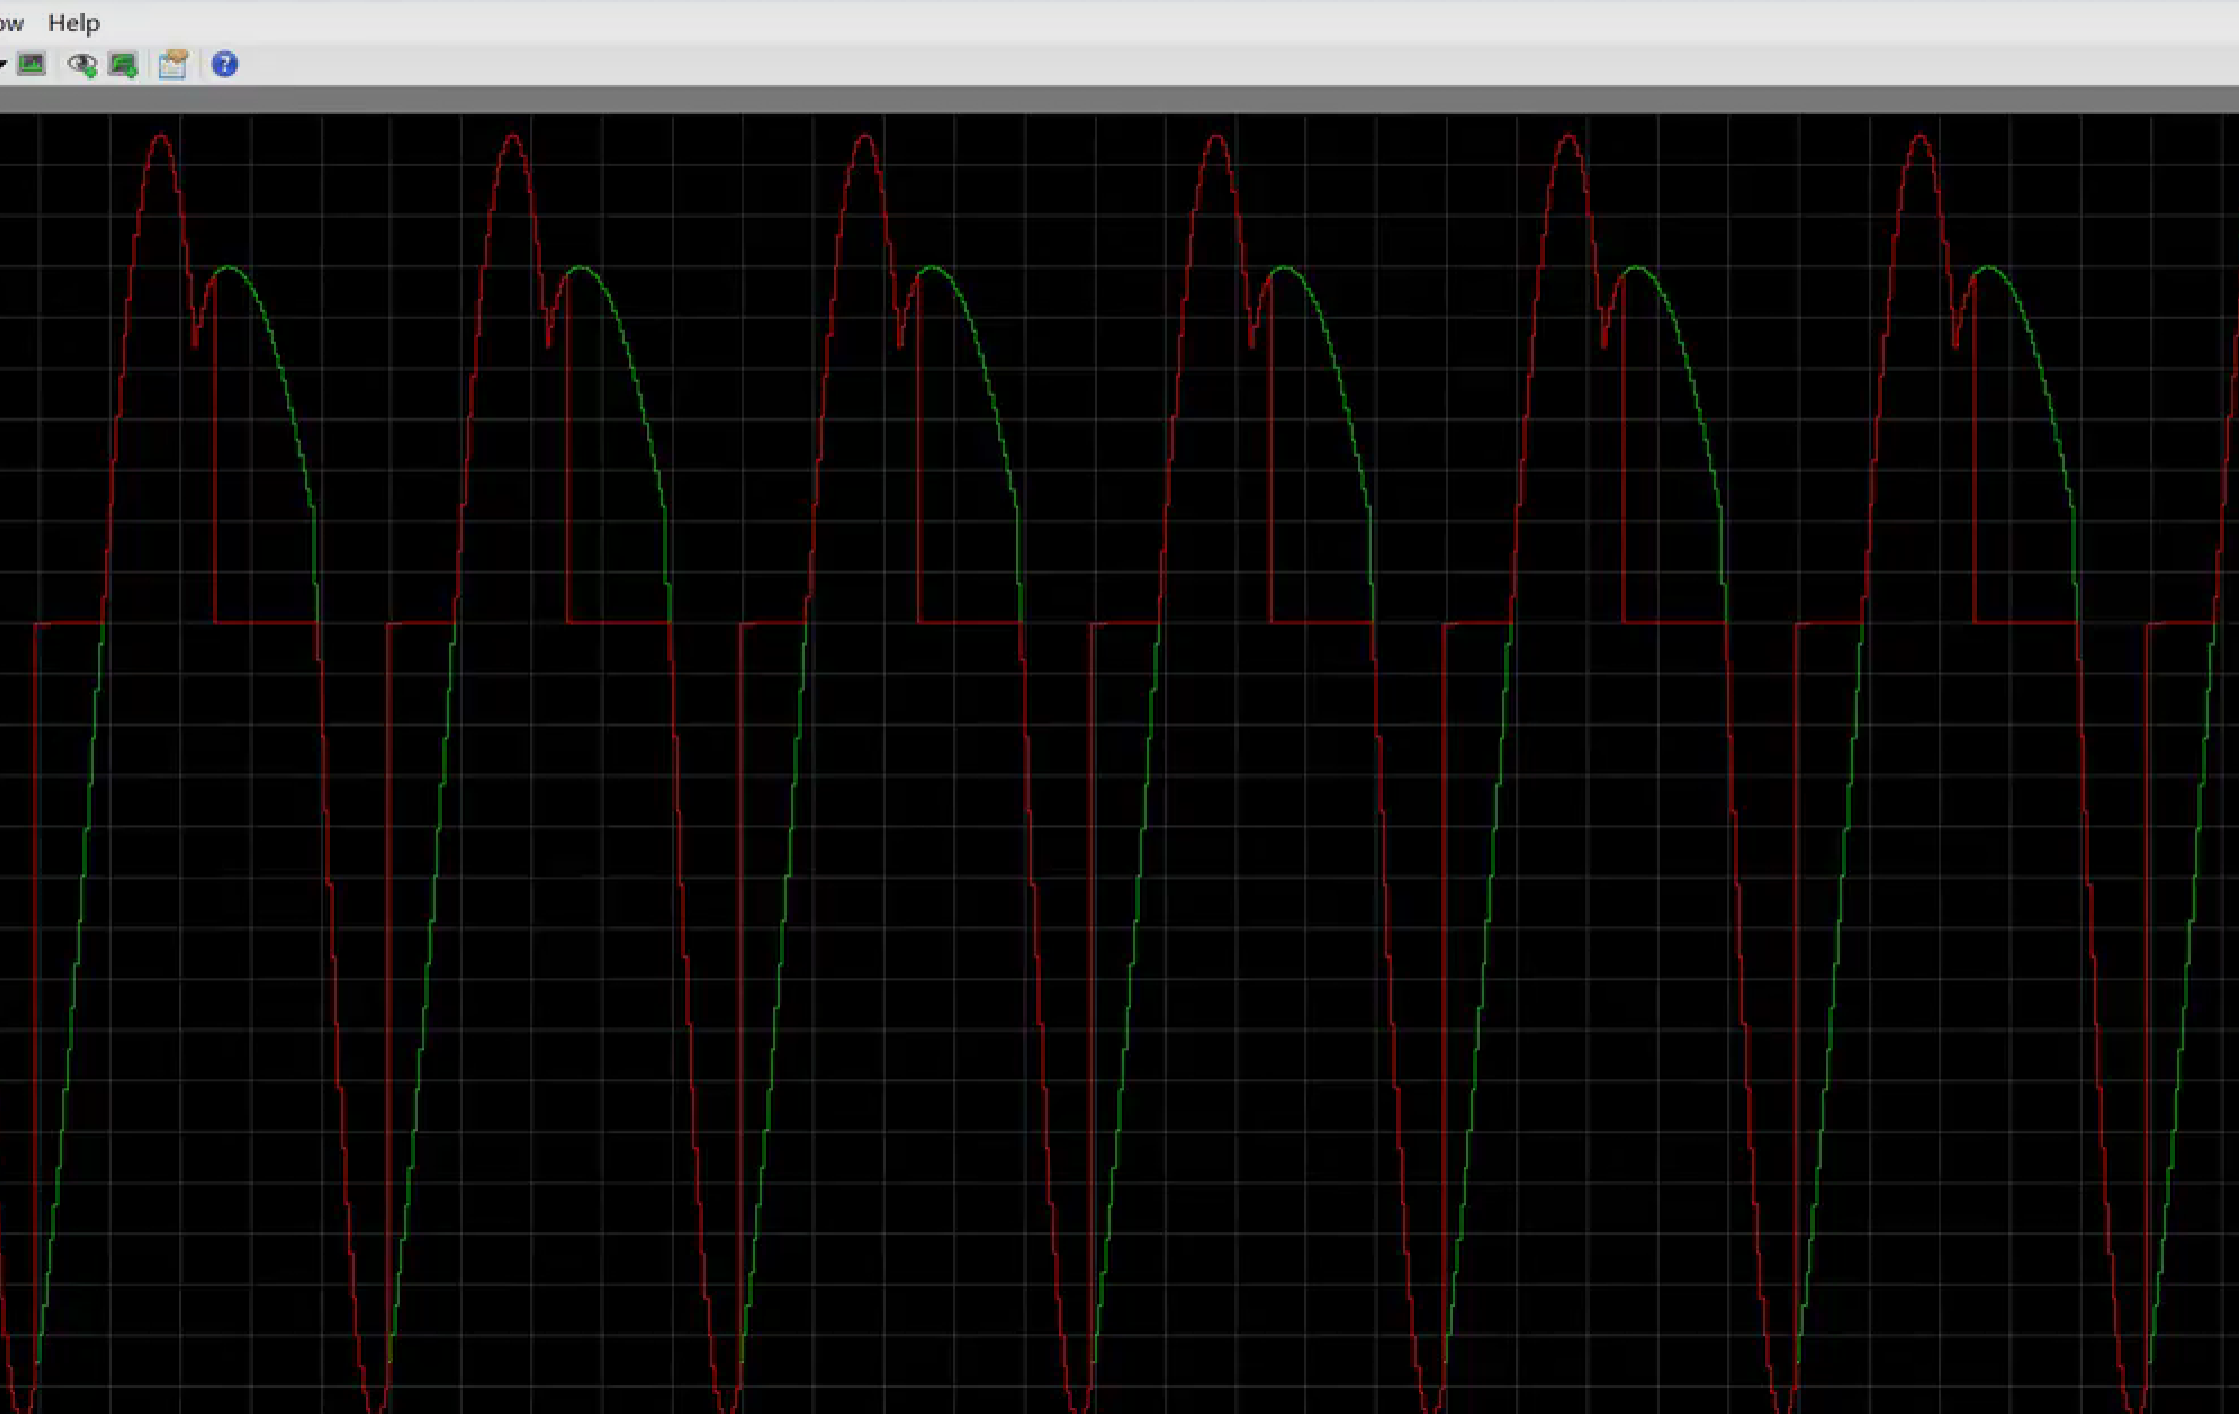The height and width of the screenshot is (1414, 2239).
Task: Click the notch between first red peak and green hump
Action: [x=195, y=338]
